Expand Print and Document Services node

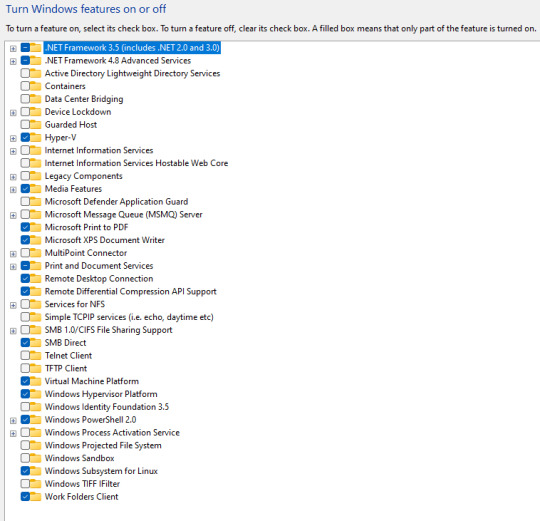pyautogui.click(x=13, y=267)
